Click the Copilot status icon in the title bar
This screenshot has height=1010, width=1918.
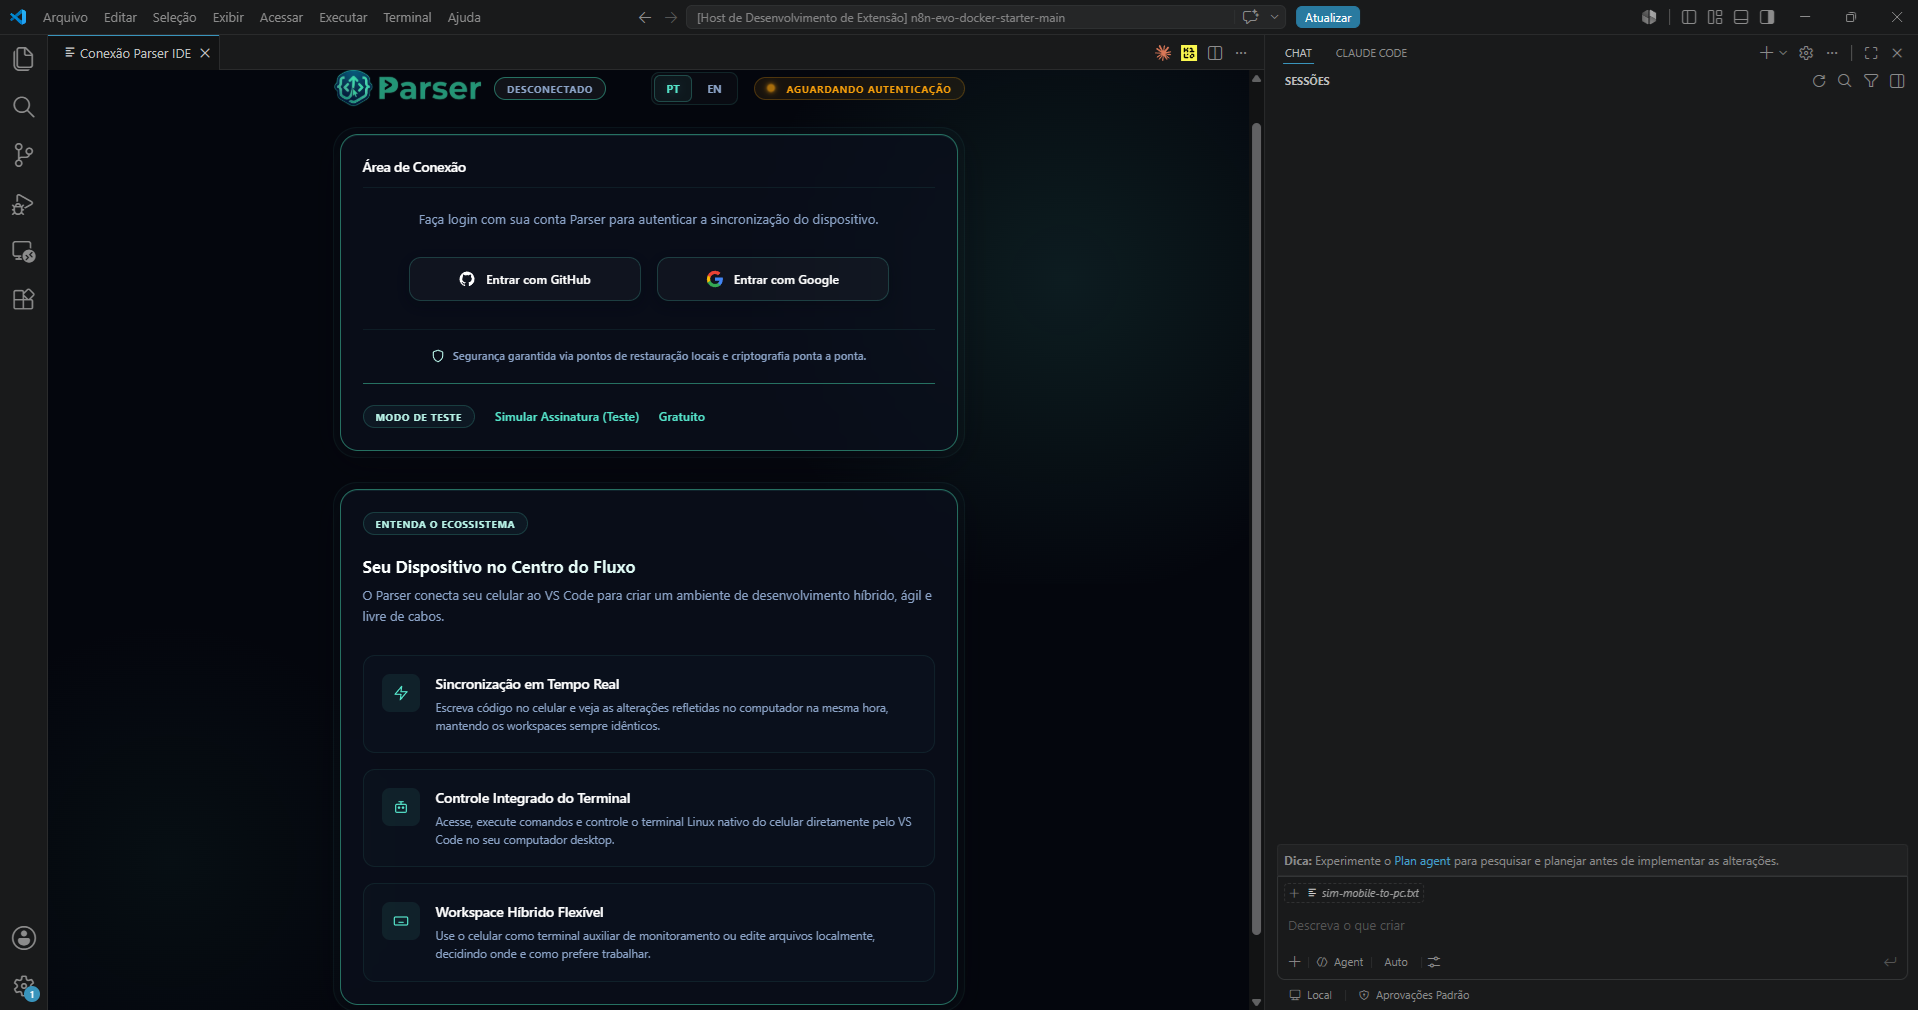pyautogui.click(x=1649, y=17)
